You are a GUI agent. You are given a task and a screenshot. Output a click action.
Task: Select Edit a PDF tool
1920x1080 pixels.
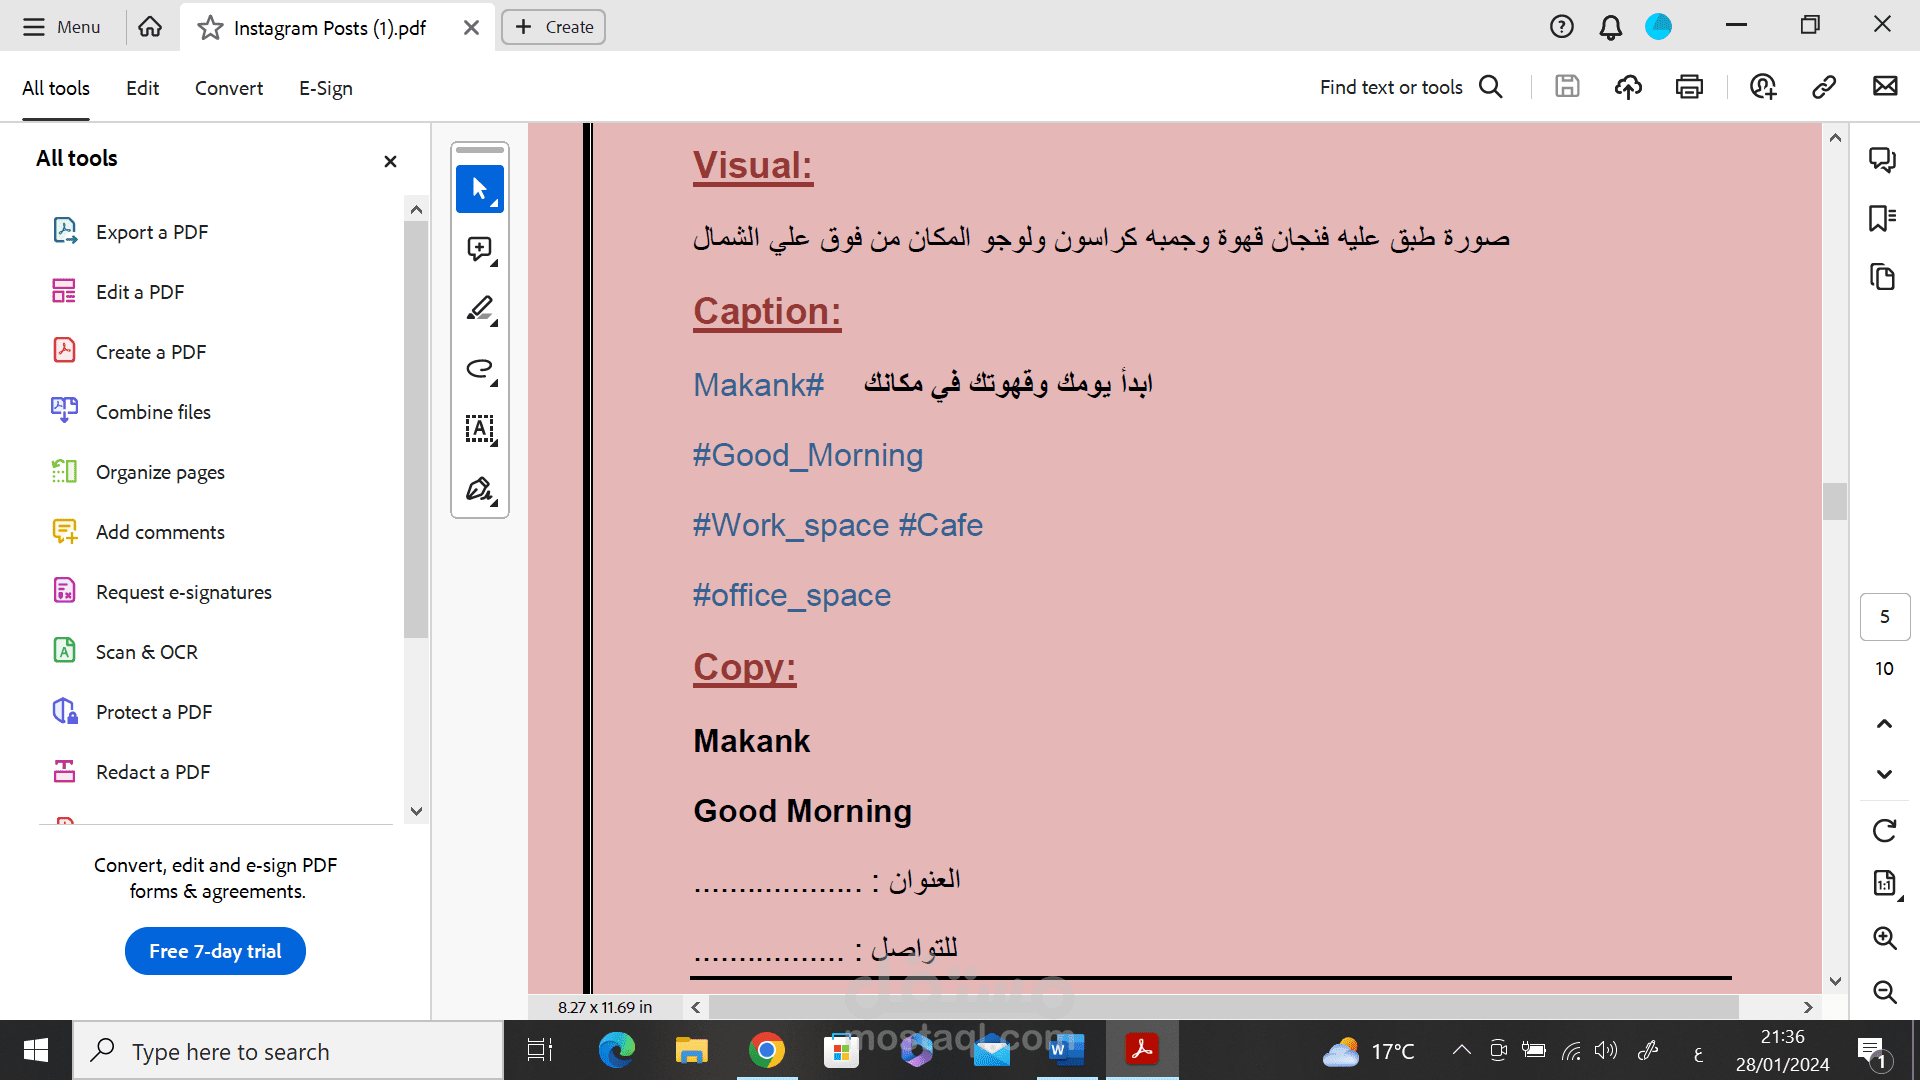point(118,292)
